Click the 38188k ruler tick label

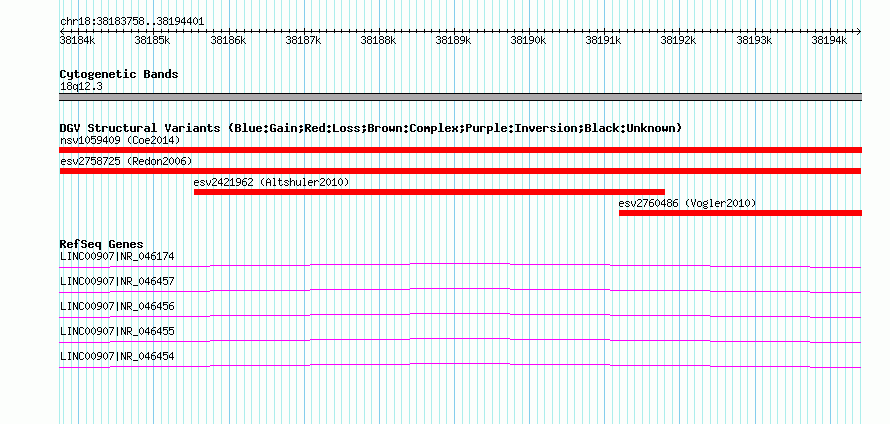click(379, 40)
